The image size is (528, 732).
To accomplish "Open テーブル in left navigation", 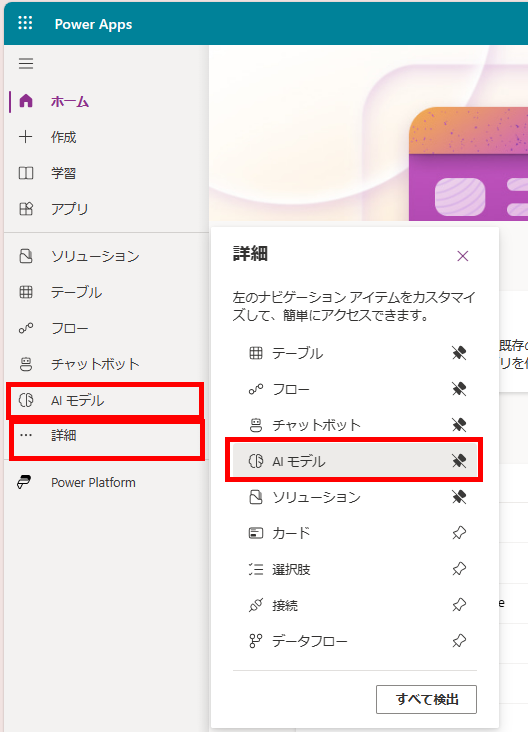I will [x=106, y=292].
